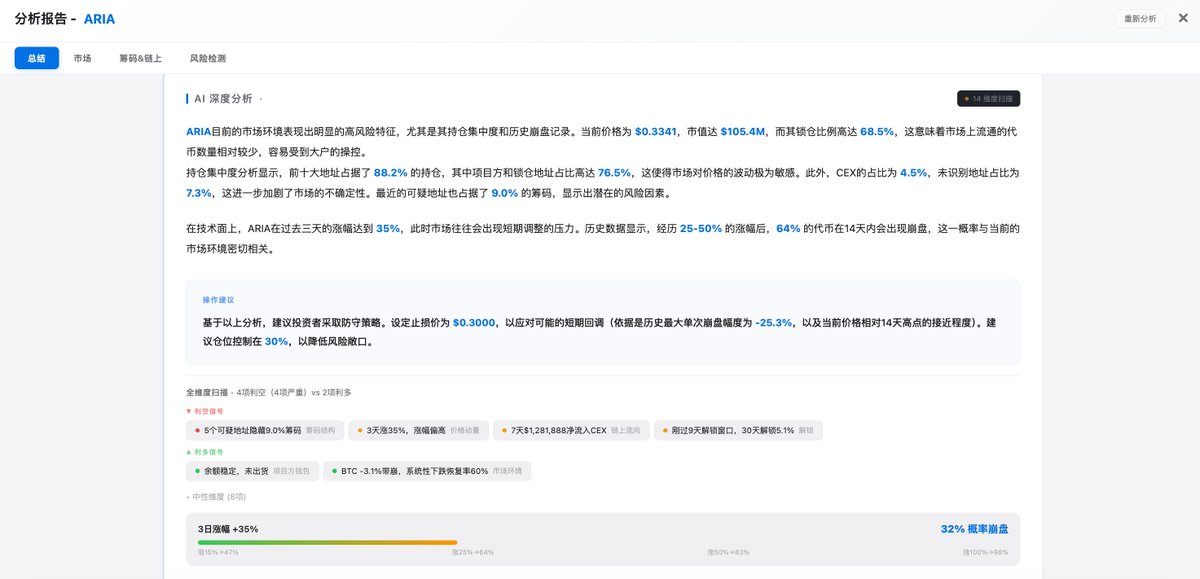Viewport: 1200px width, 579px height.
Task: Select the 3天涨35%，涨幅偏高 chip
Action: [x=419, y=430]
